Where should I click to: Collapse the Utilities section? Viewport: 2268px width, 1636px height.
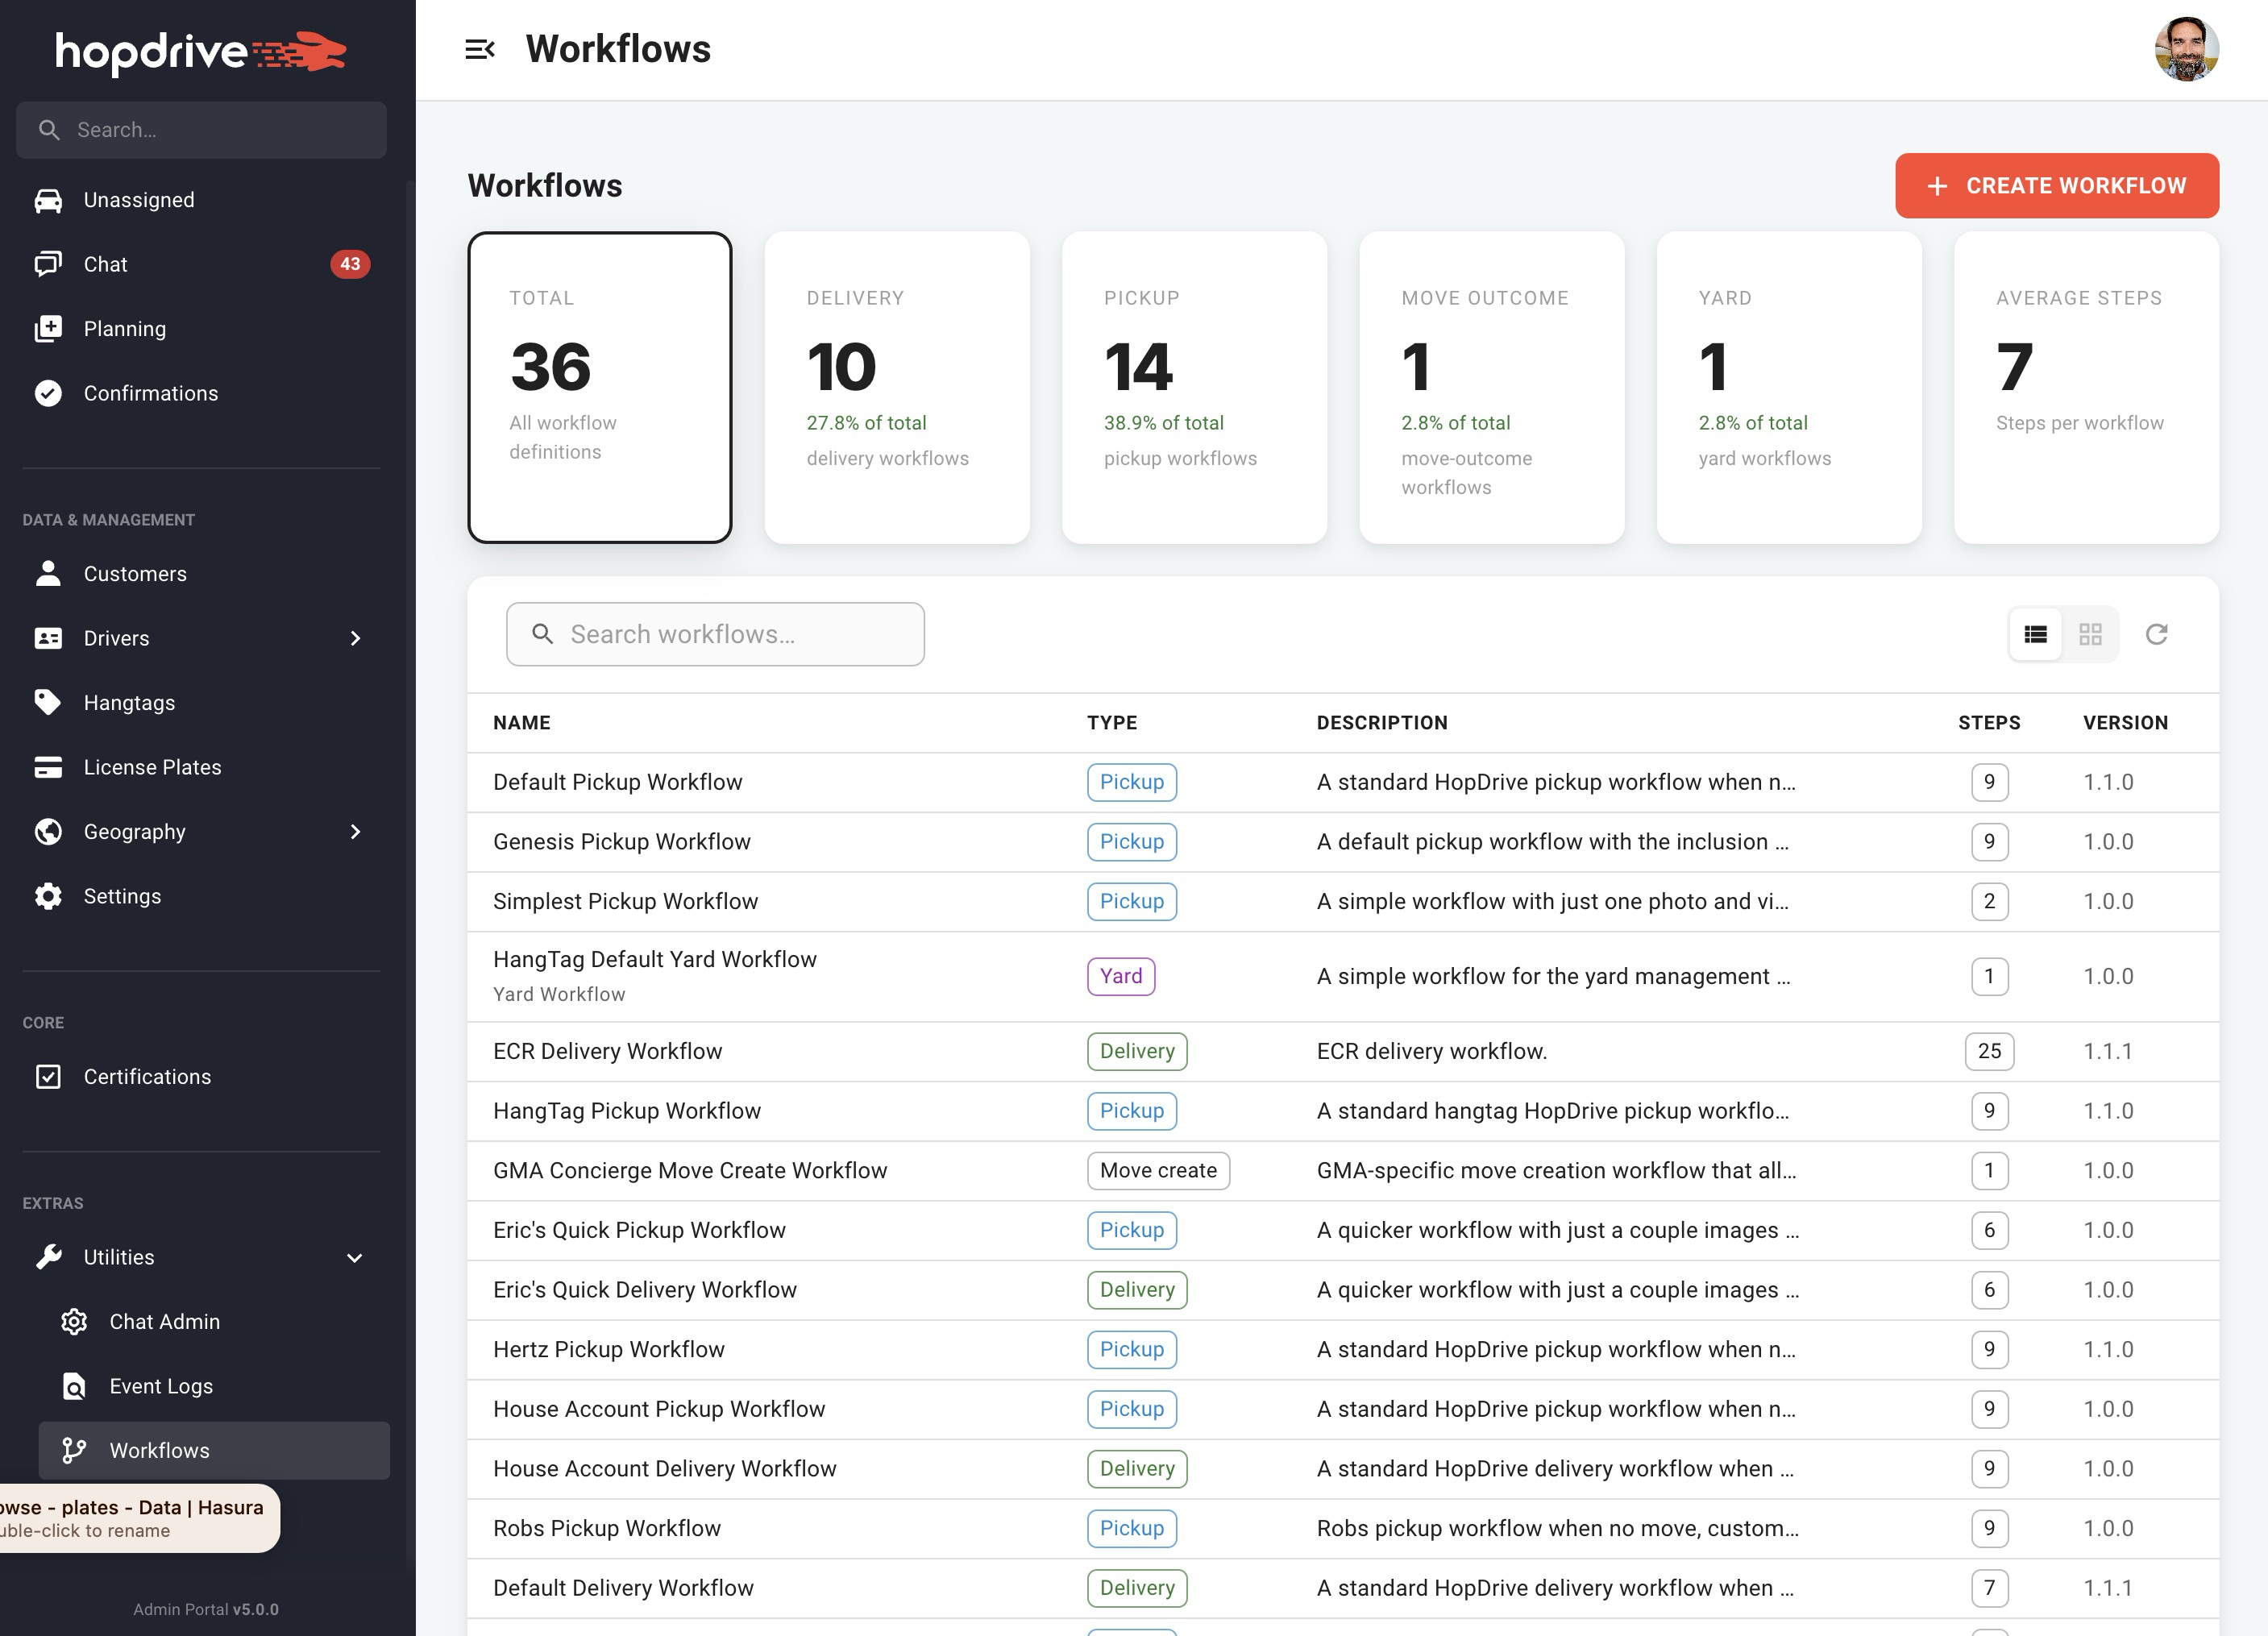(354, 1257)
